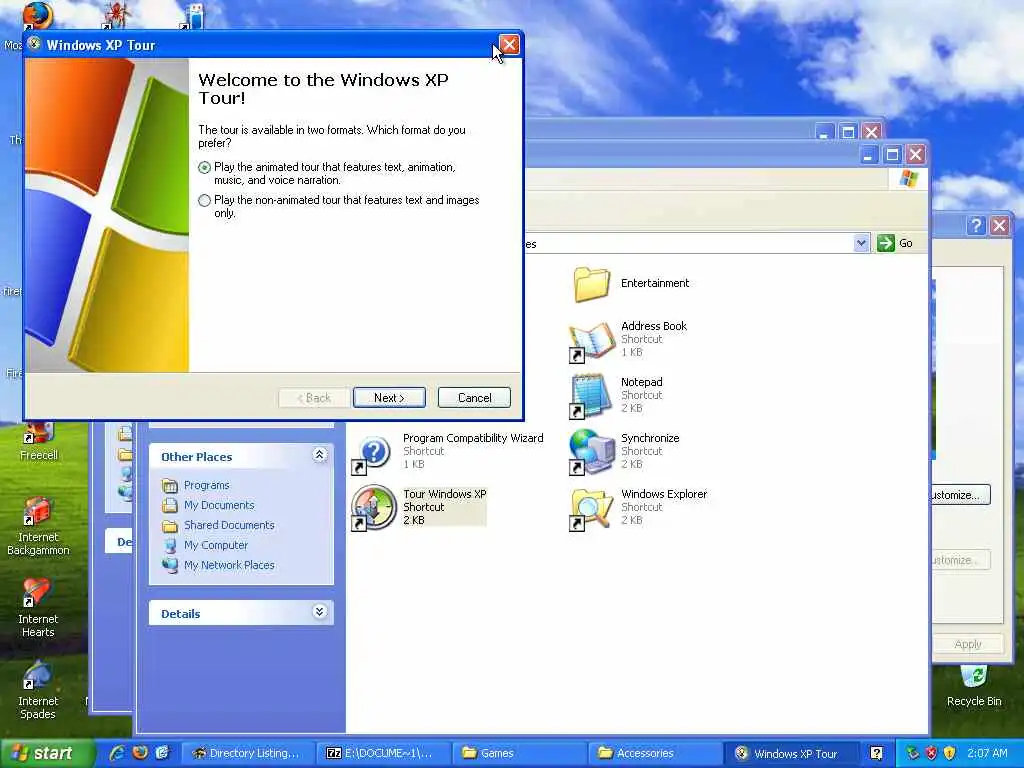Open the Internet Backgammon desktop icon
This screenshot has width=1024, height=768.
(38, 526)
